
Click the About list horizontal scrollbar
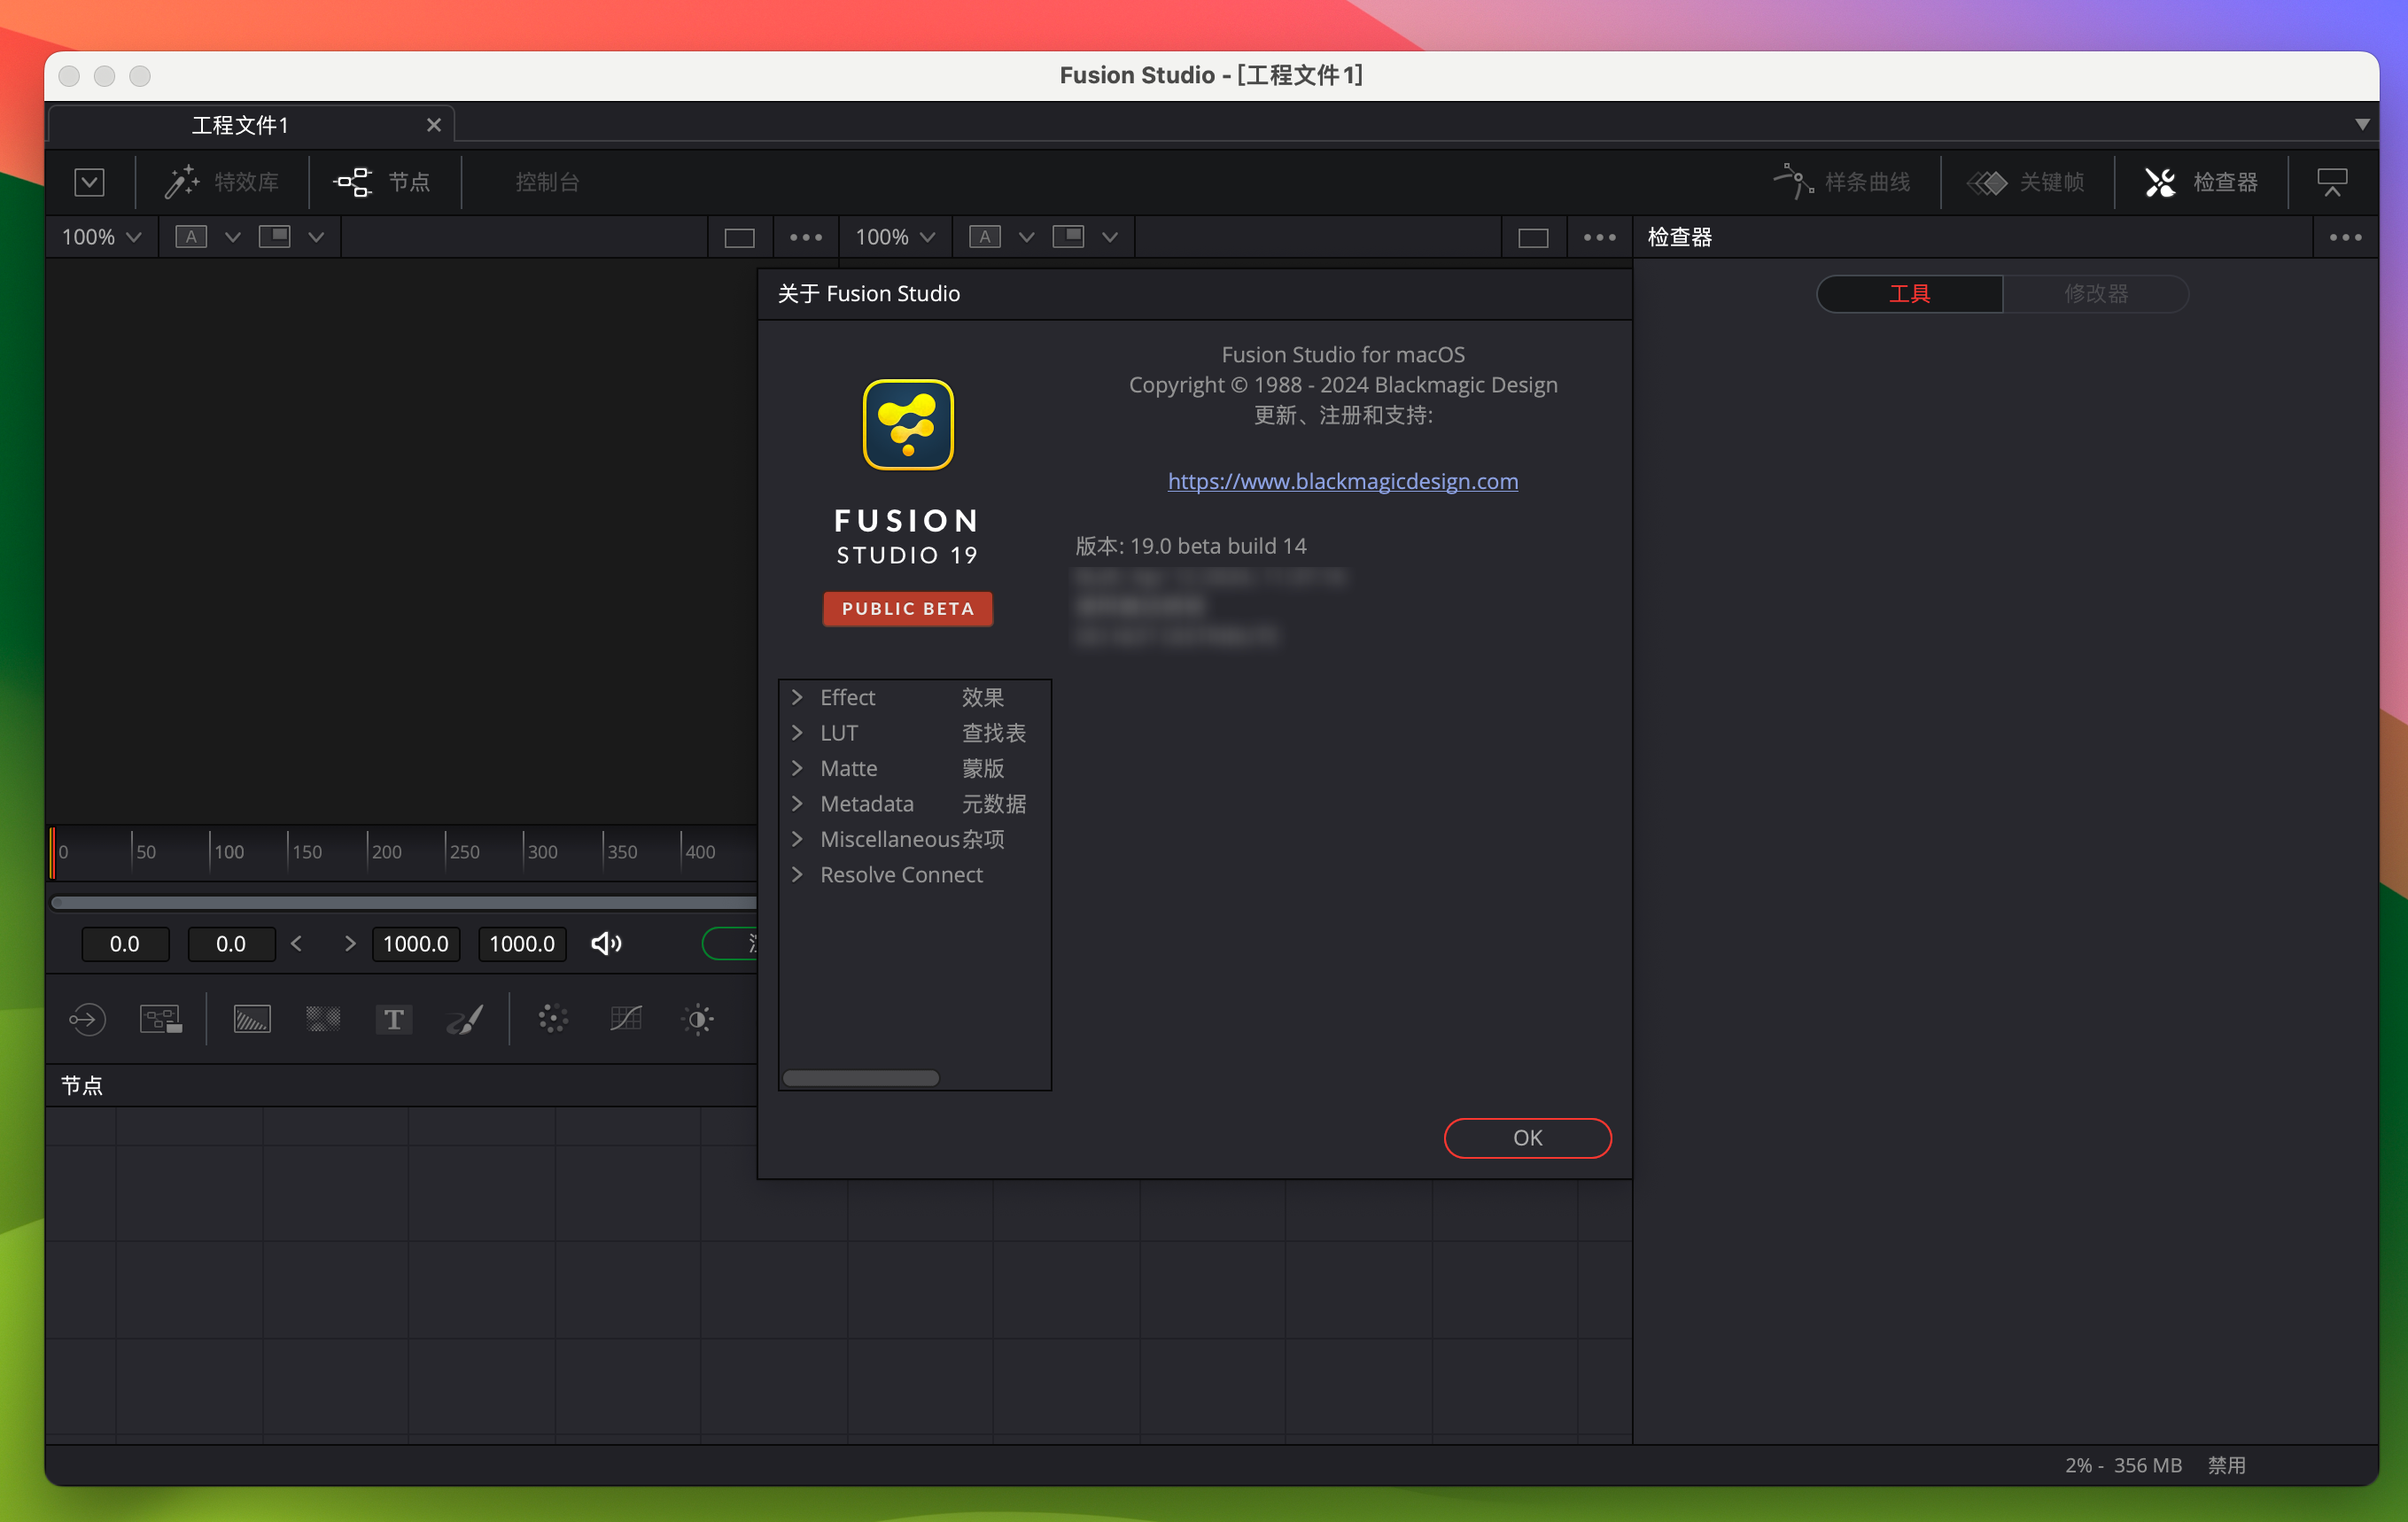pos(861,1077)
